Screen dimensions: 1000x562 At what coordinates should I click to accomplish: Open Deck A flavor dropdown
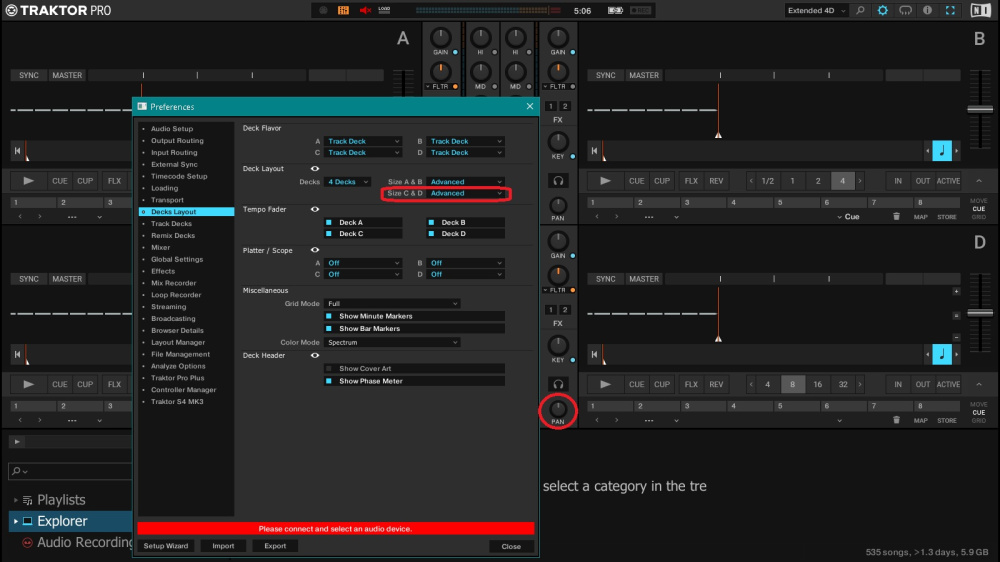point(363,141)
